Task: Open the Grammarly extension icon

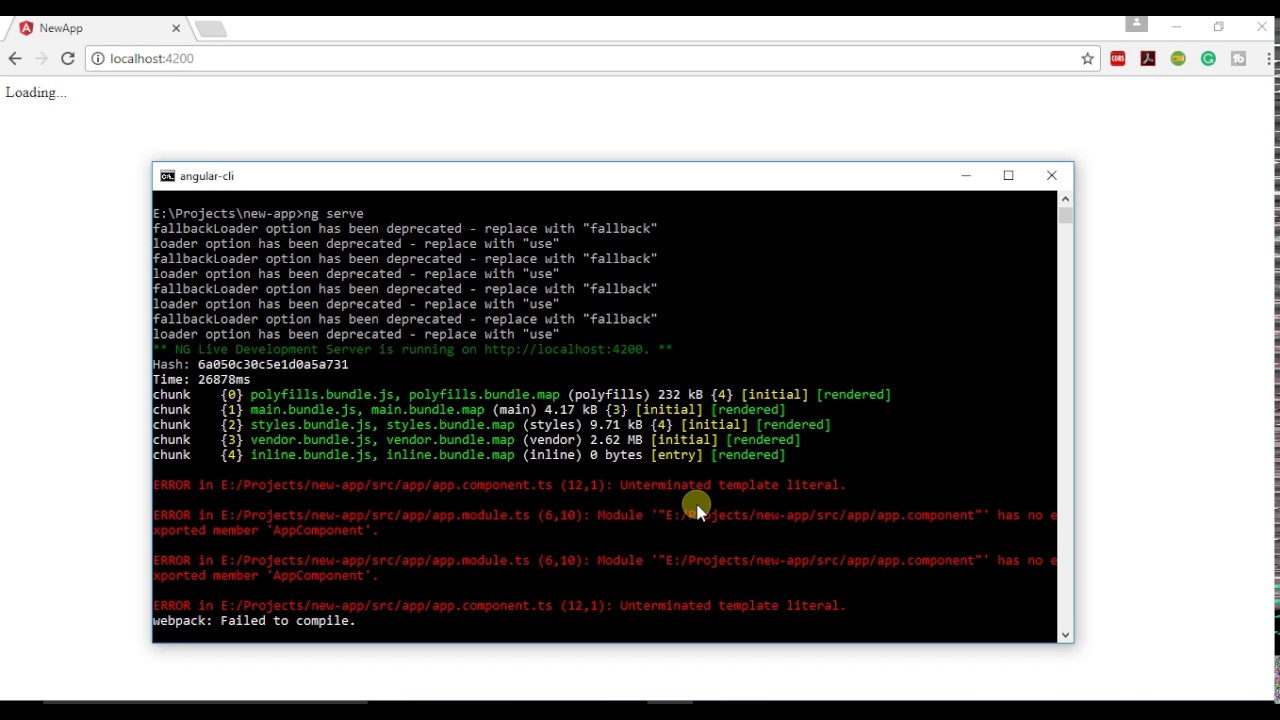Action: coord(1208,59)
